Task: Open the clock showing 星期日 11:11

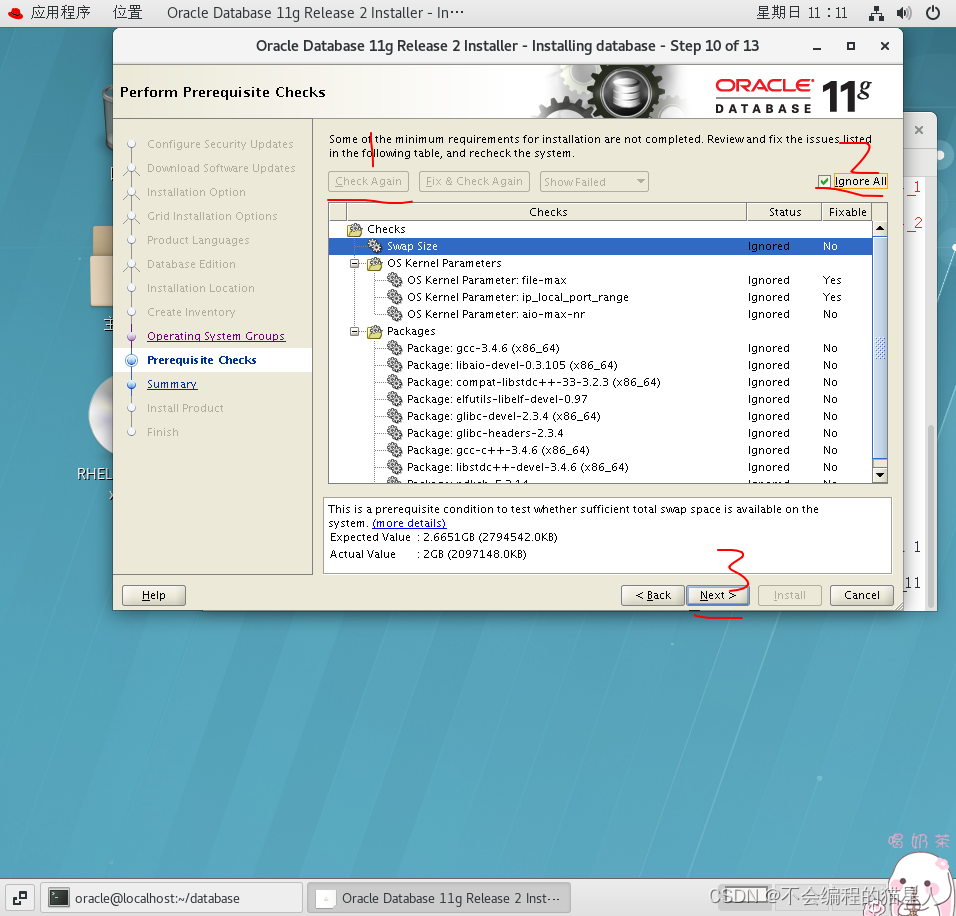Action: click(x=802, y=13)
